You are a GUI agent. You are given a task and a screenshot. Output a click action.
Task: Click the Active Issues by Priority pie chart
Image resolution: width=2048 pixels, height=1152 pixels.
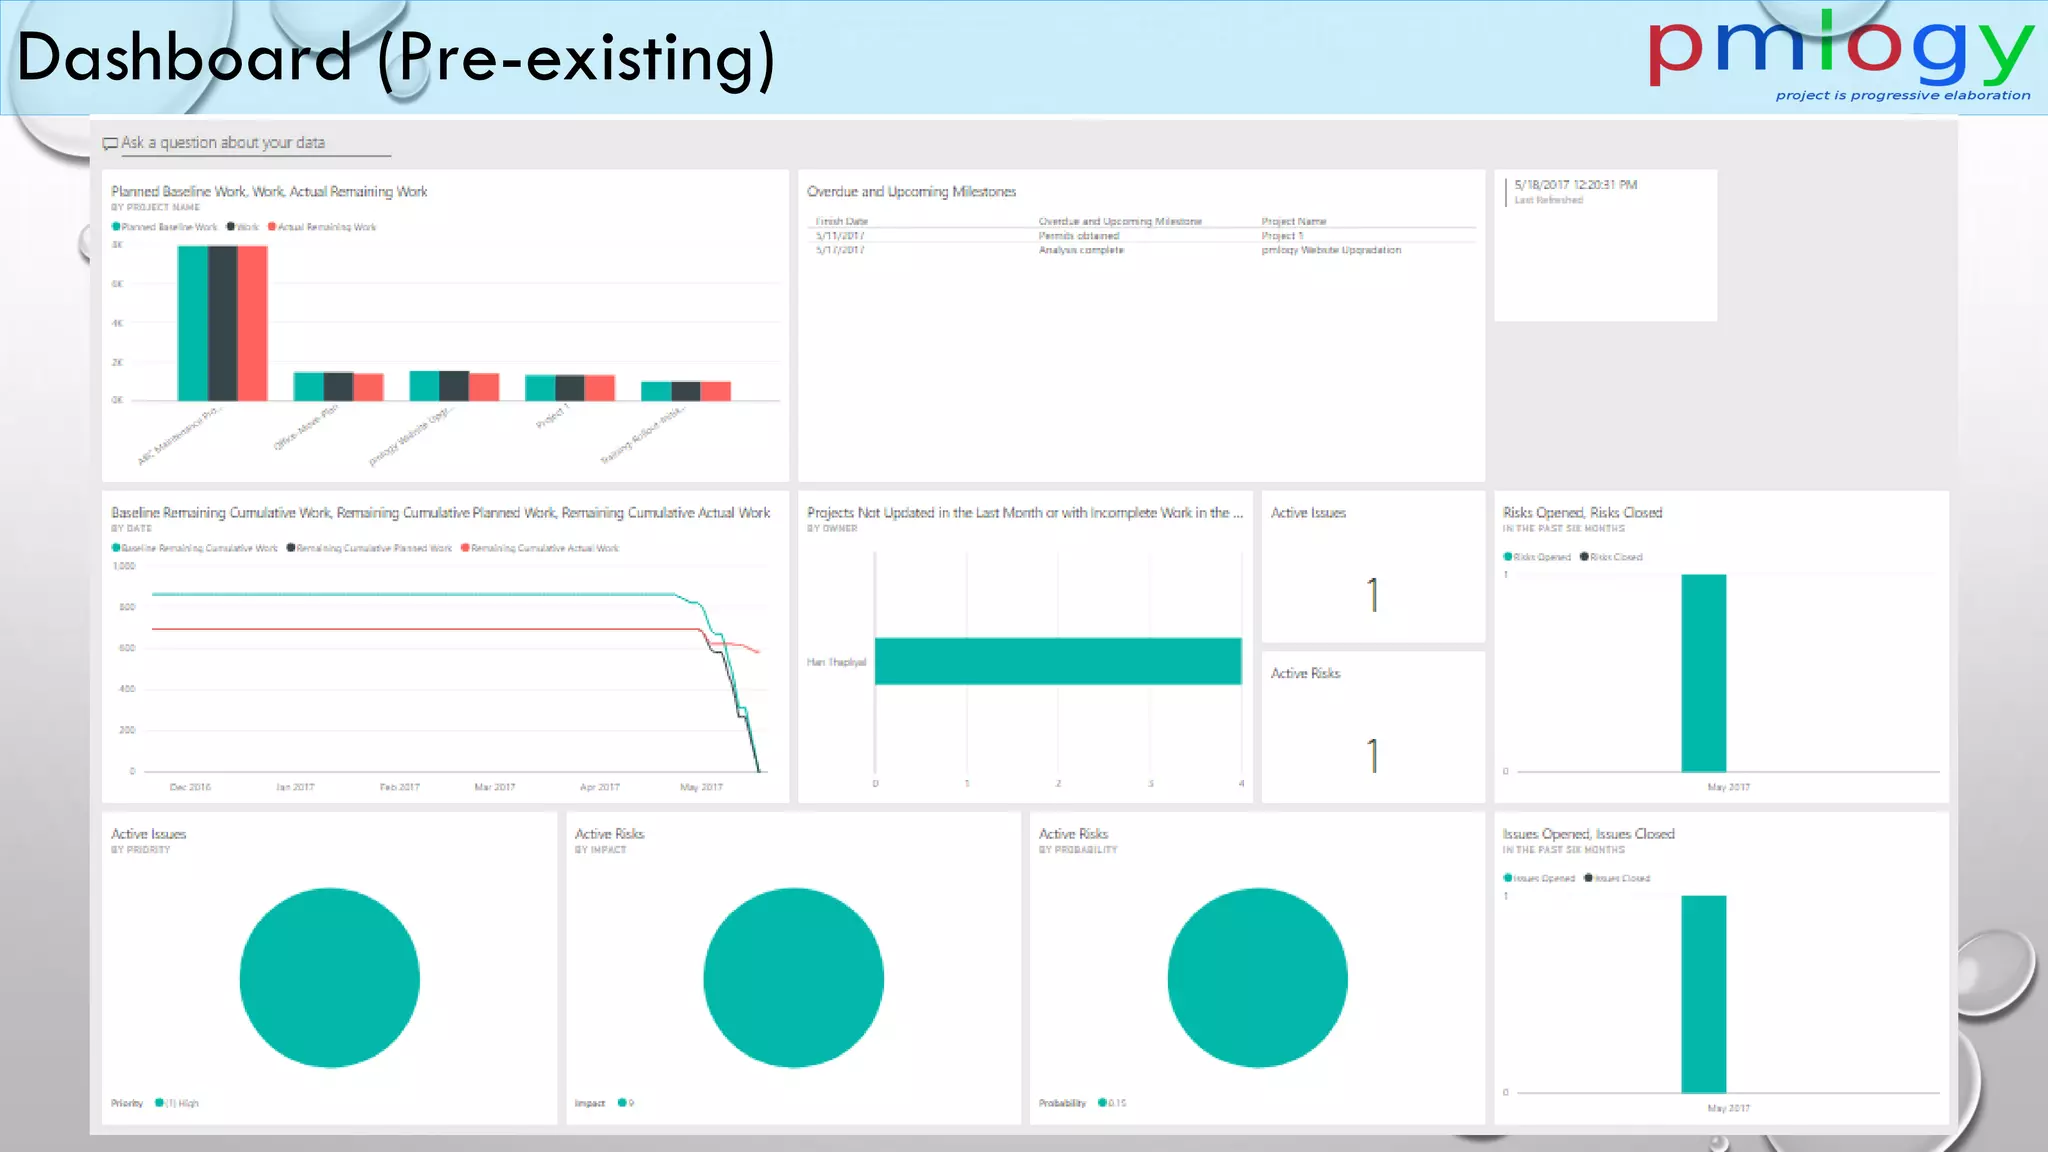(329, 978)
